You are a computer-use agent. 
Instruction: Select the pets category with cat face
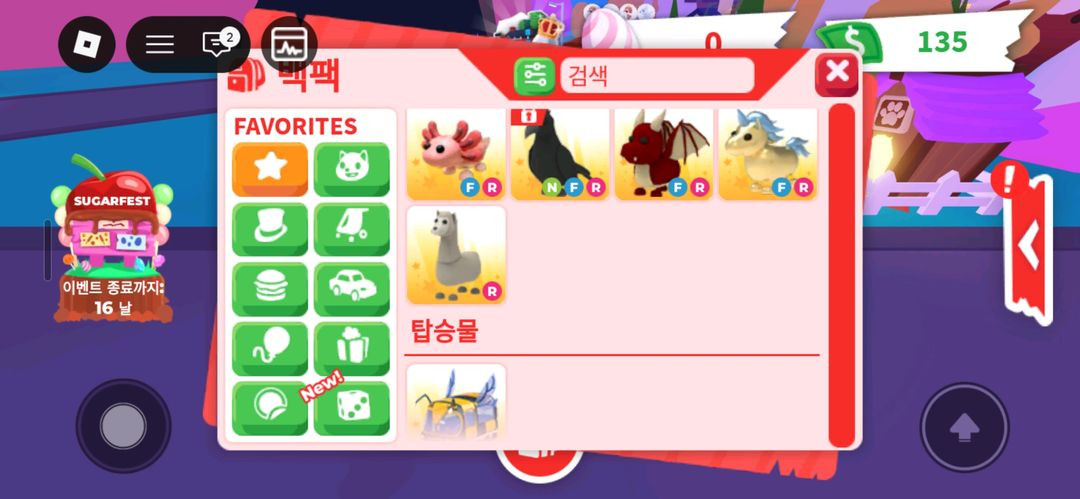tap(352, 170)
